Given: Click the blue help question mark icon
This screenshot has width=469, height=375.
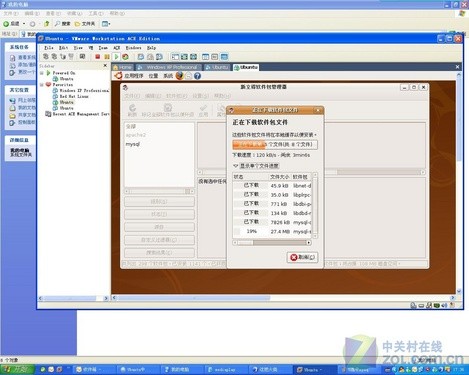Looking at the screenshot, I should point(197,76).
